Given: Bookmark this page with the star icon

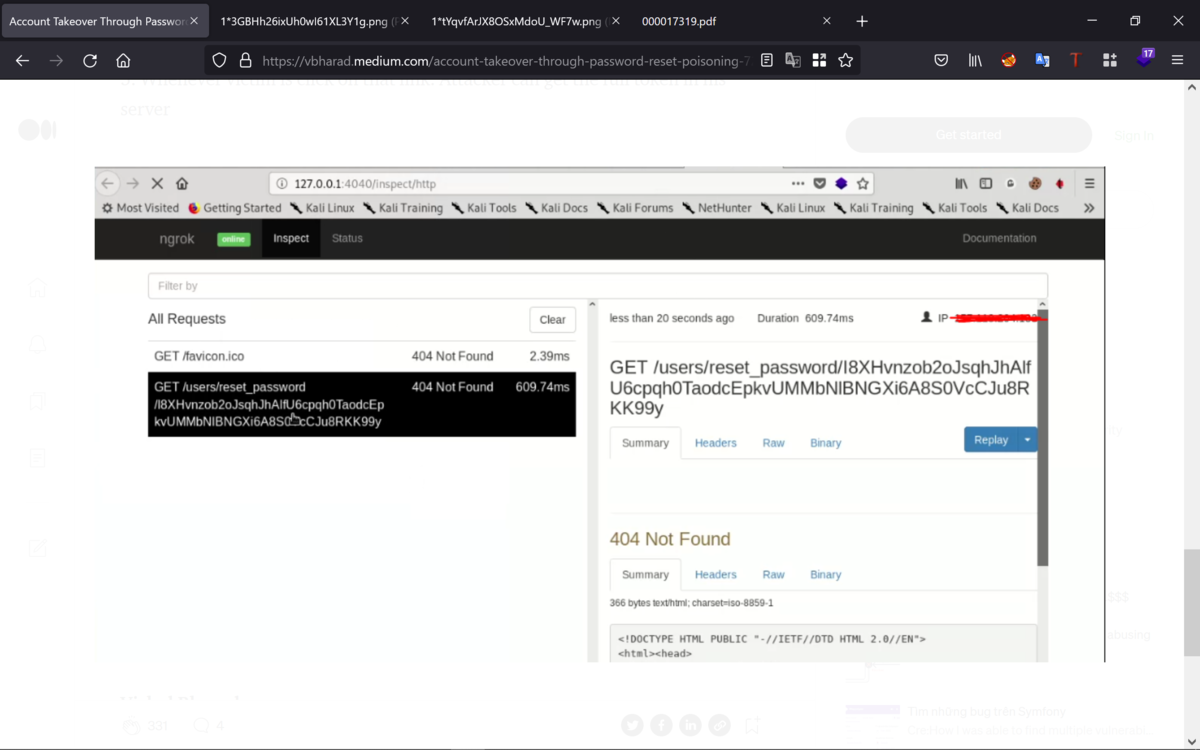Looking at the screenshot, I should 846,60.
